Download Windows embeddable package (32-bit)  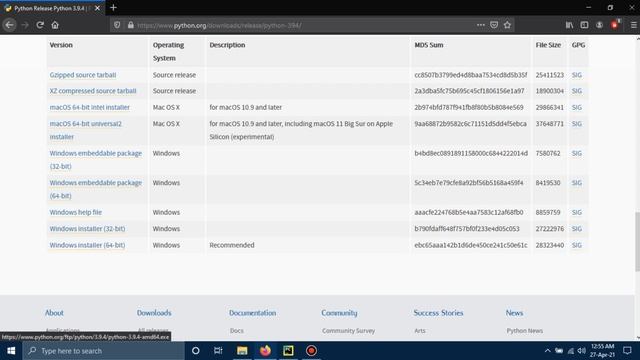pos(96,160)
